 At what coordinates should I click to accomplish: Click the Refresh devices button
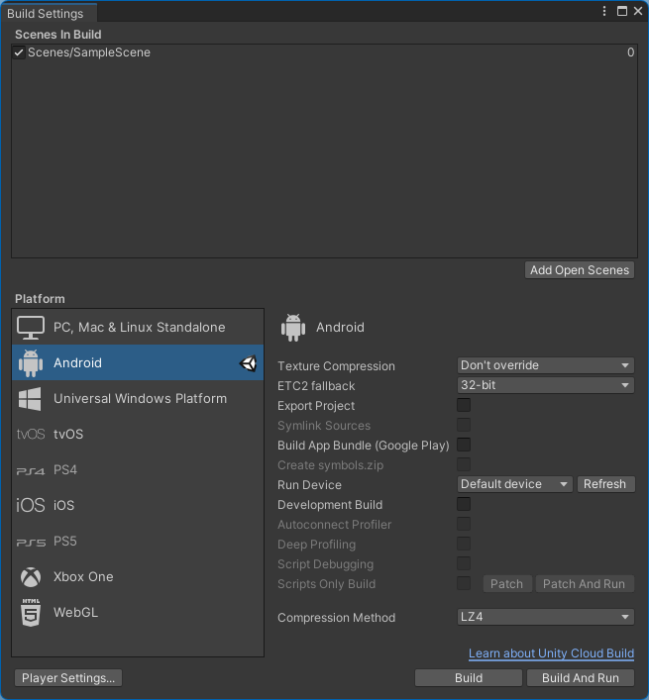pyautogui.click(x=606, y=484)
